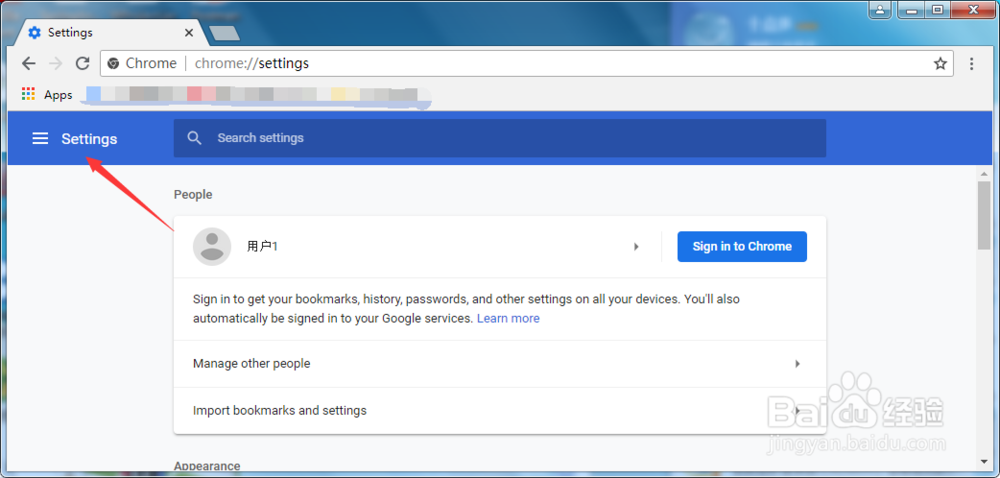Open the Settings hamburger menu

[40, 138]
